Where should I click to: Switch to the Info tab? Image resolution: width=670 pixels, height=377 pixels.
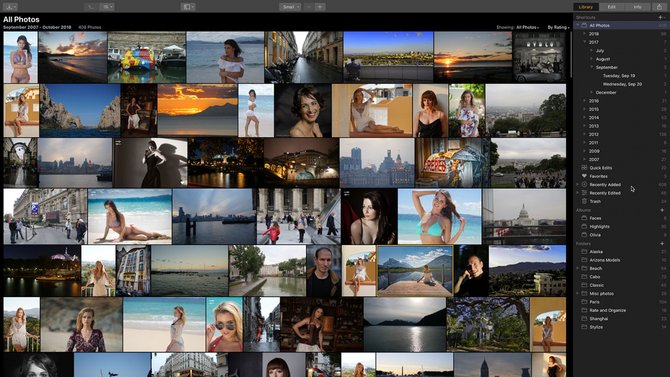pos(637,7)
